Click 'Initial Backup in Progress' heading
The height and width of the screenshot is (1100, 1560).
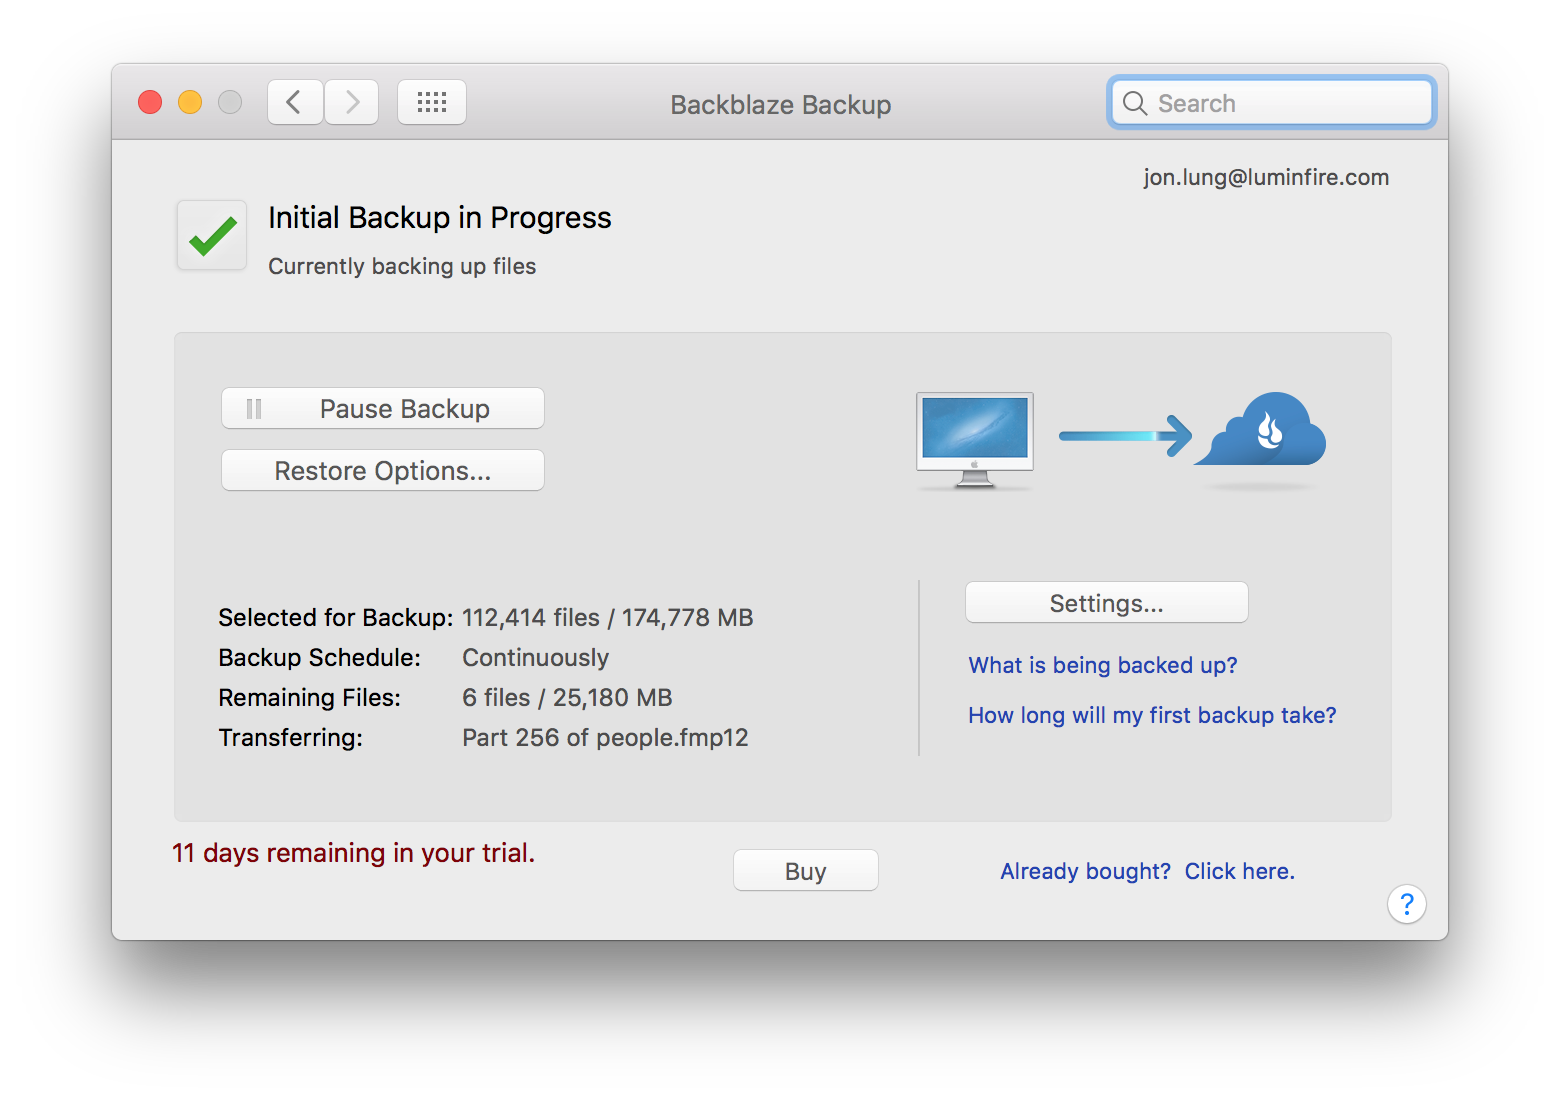point(440,218)
